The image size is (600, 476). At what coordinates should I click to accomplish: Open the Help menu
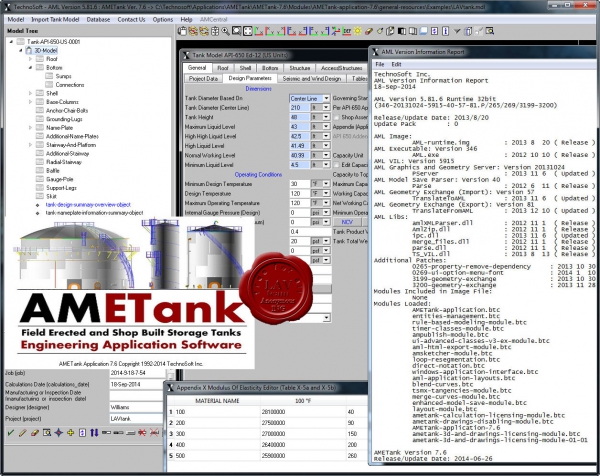coord(186,20)
